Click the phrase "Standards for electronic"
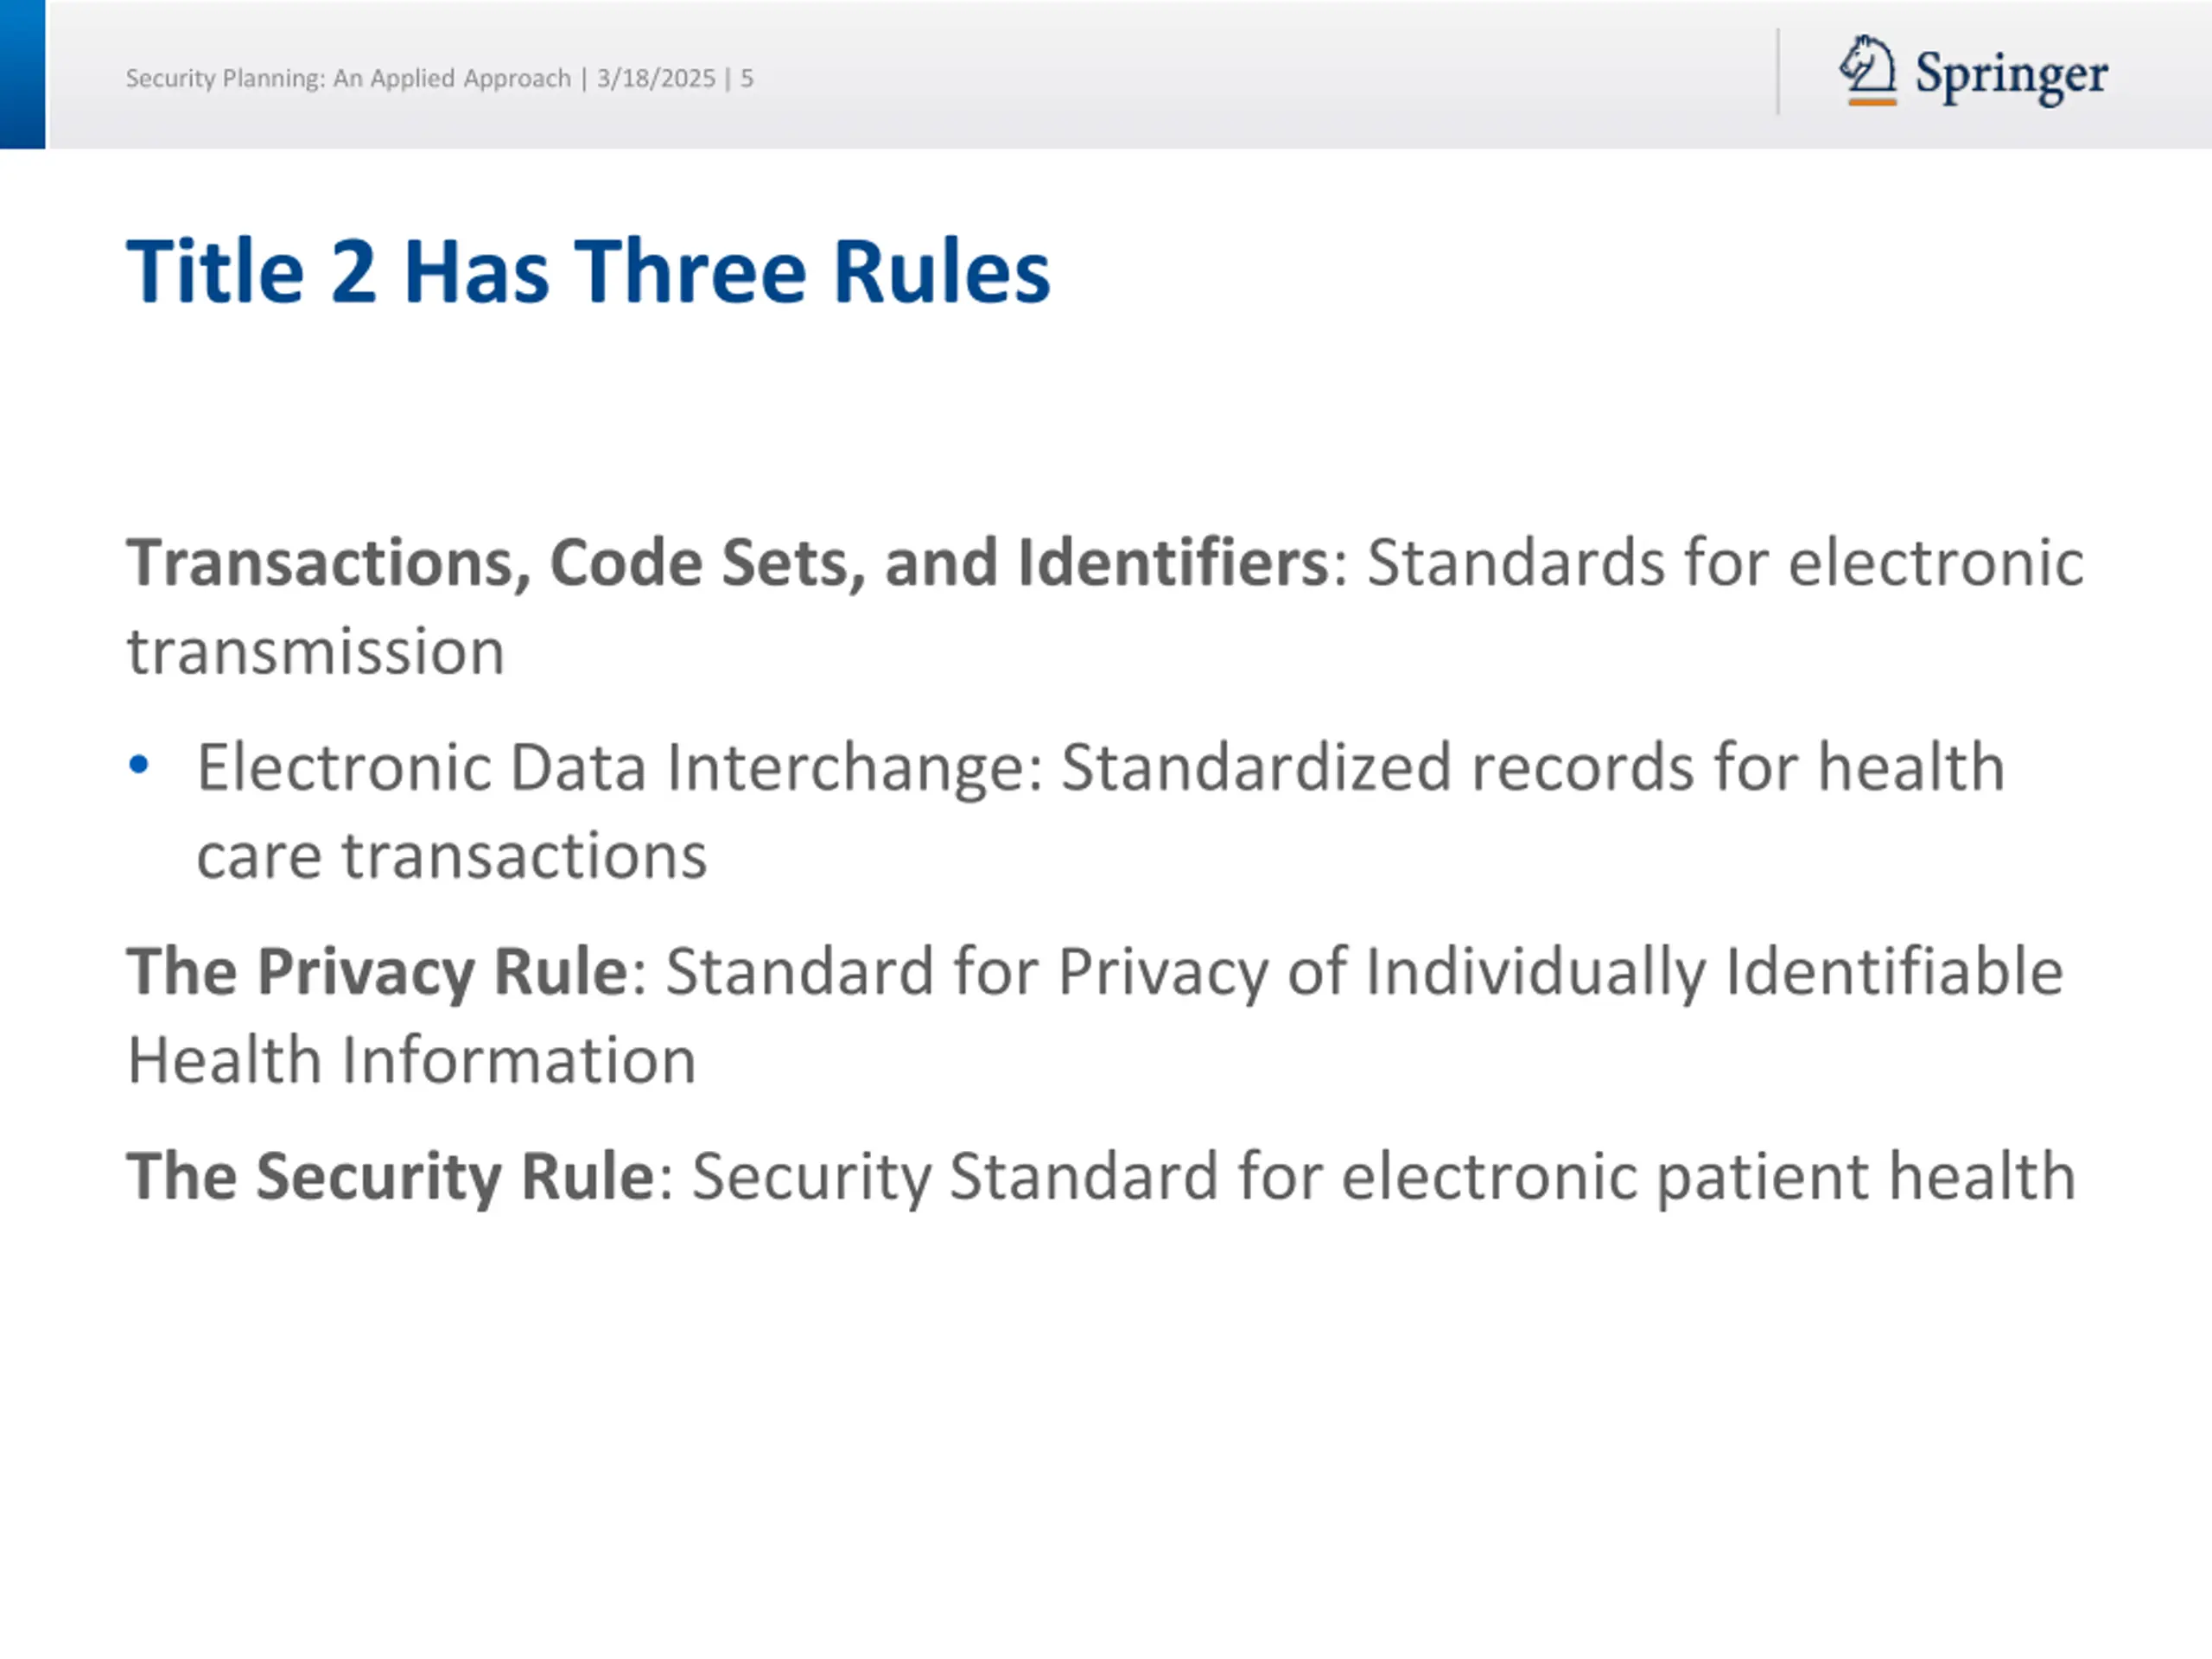Viewport: 2212px width, 1659px height. coord(1725,562)
